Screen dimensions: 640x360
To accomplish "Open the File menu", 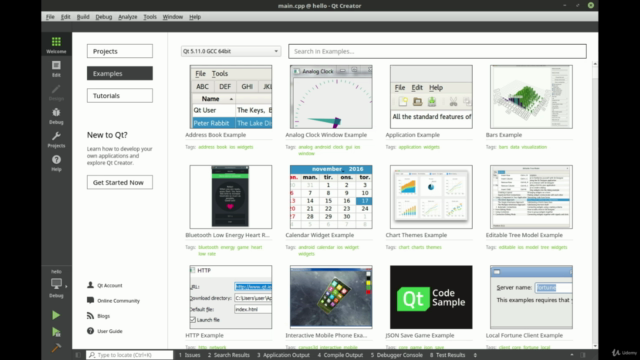I will click(50, 17).
